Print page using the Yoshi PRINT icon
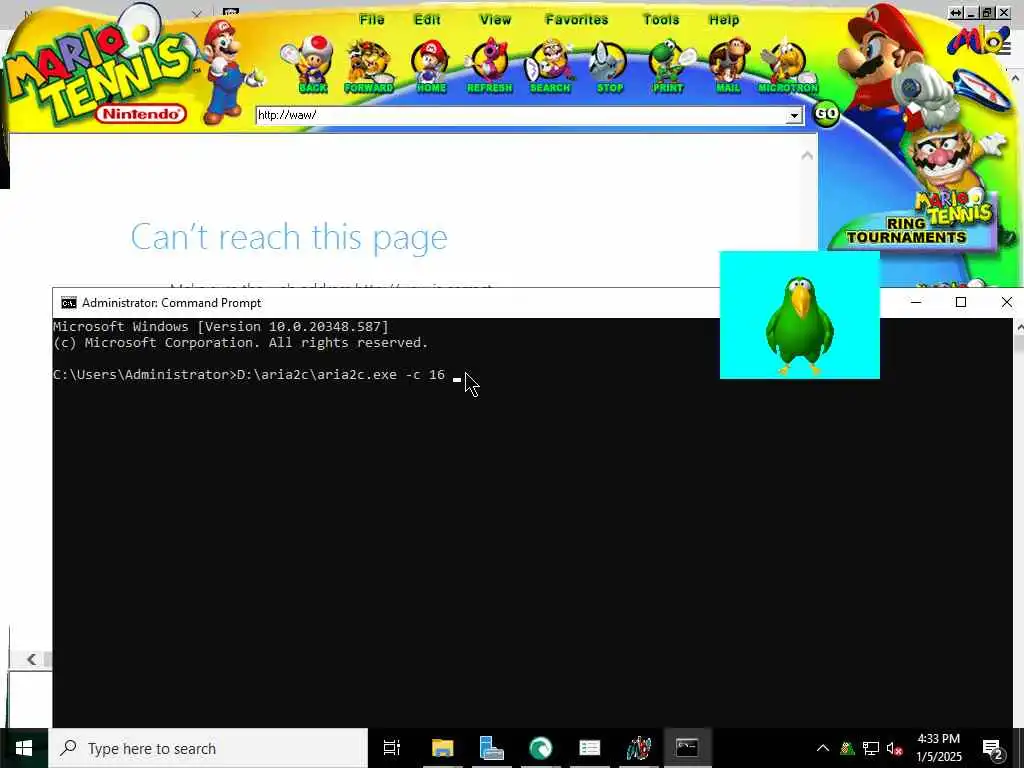The height and width of the screenshot is (768, 1024). click(x=669, y=65)
